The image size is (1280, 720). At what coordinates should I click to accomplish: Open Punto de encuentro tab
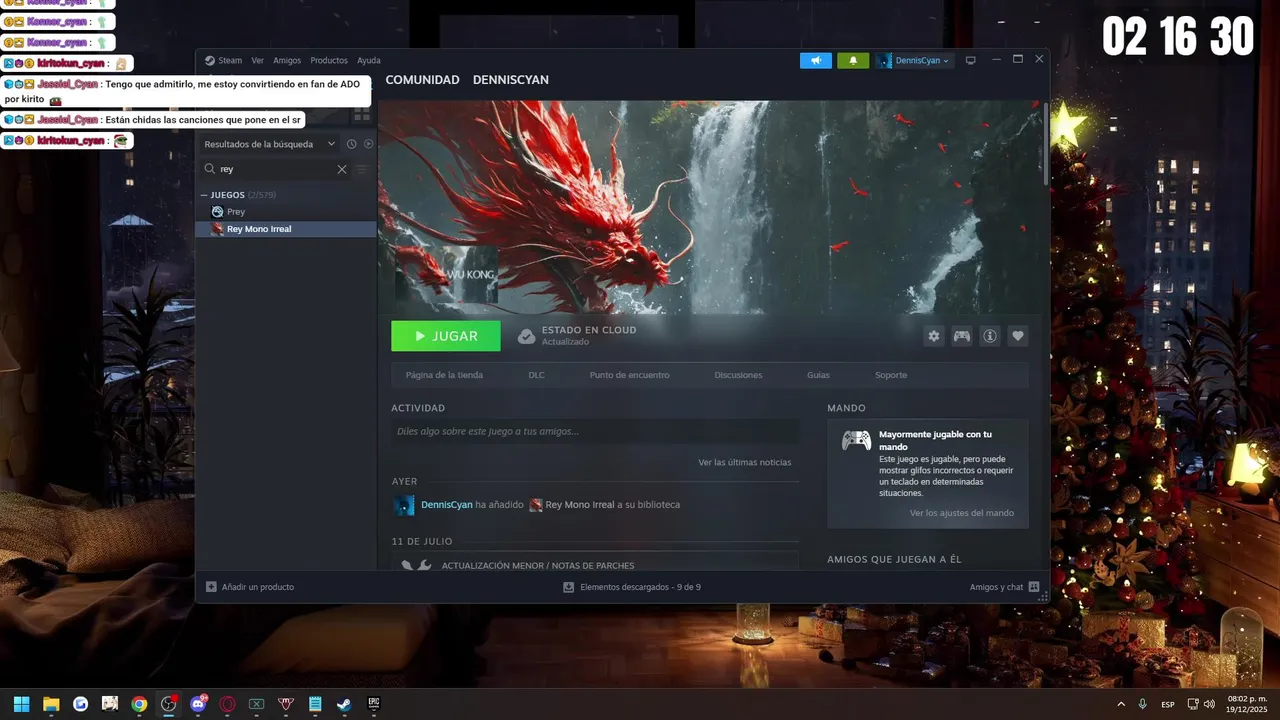pos(629,375)
